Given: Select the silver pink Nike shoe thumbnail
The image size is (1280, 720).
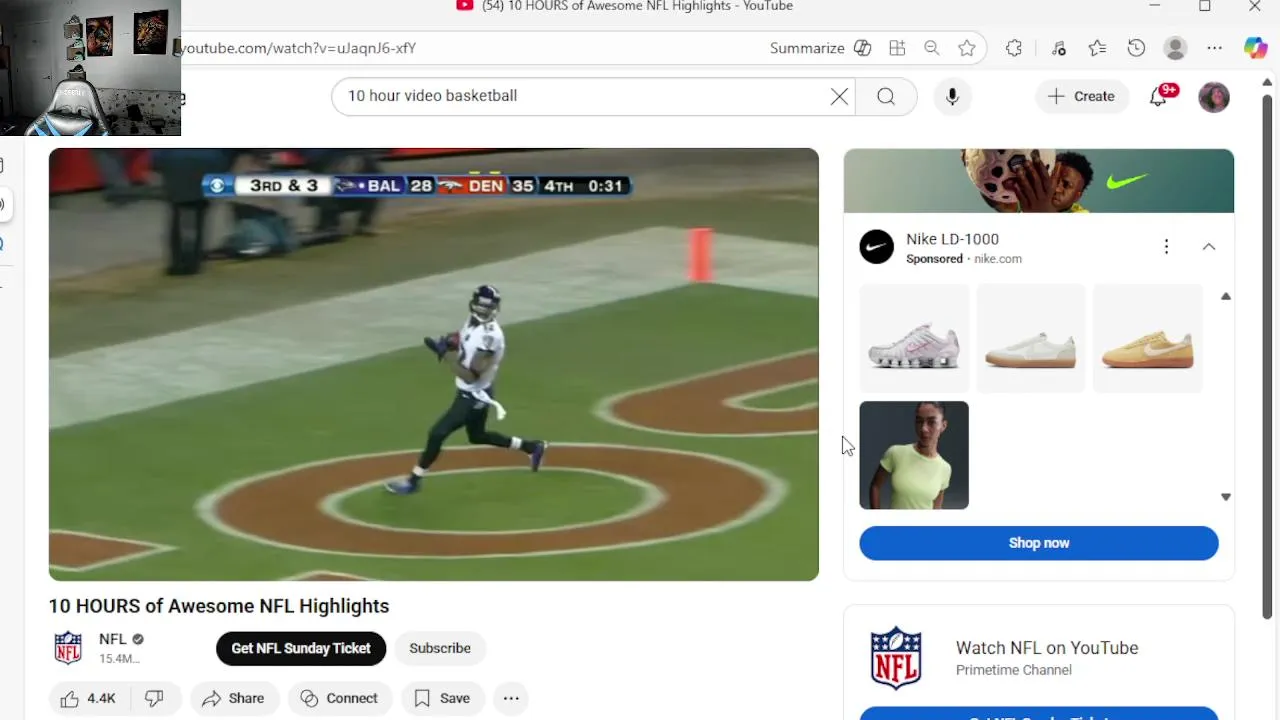Looking at the screenshot, I should (914, 338).
